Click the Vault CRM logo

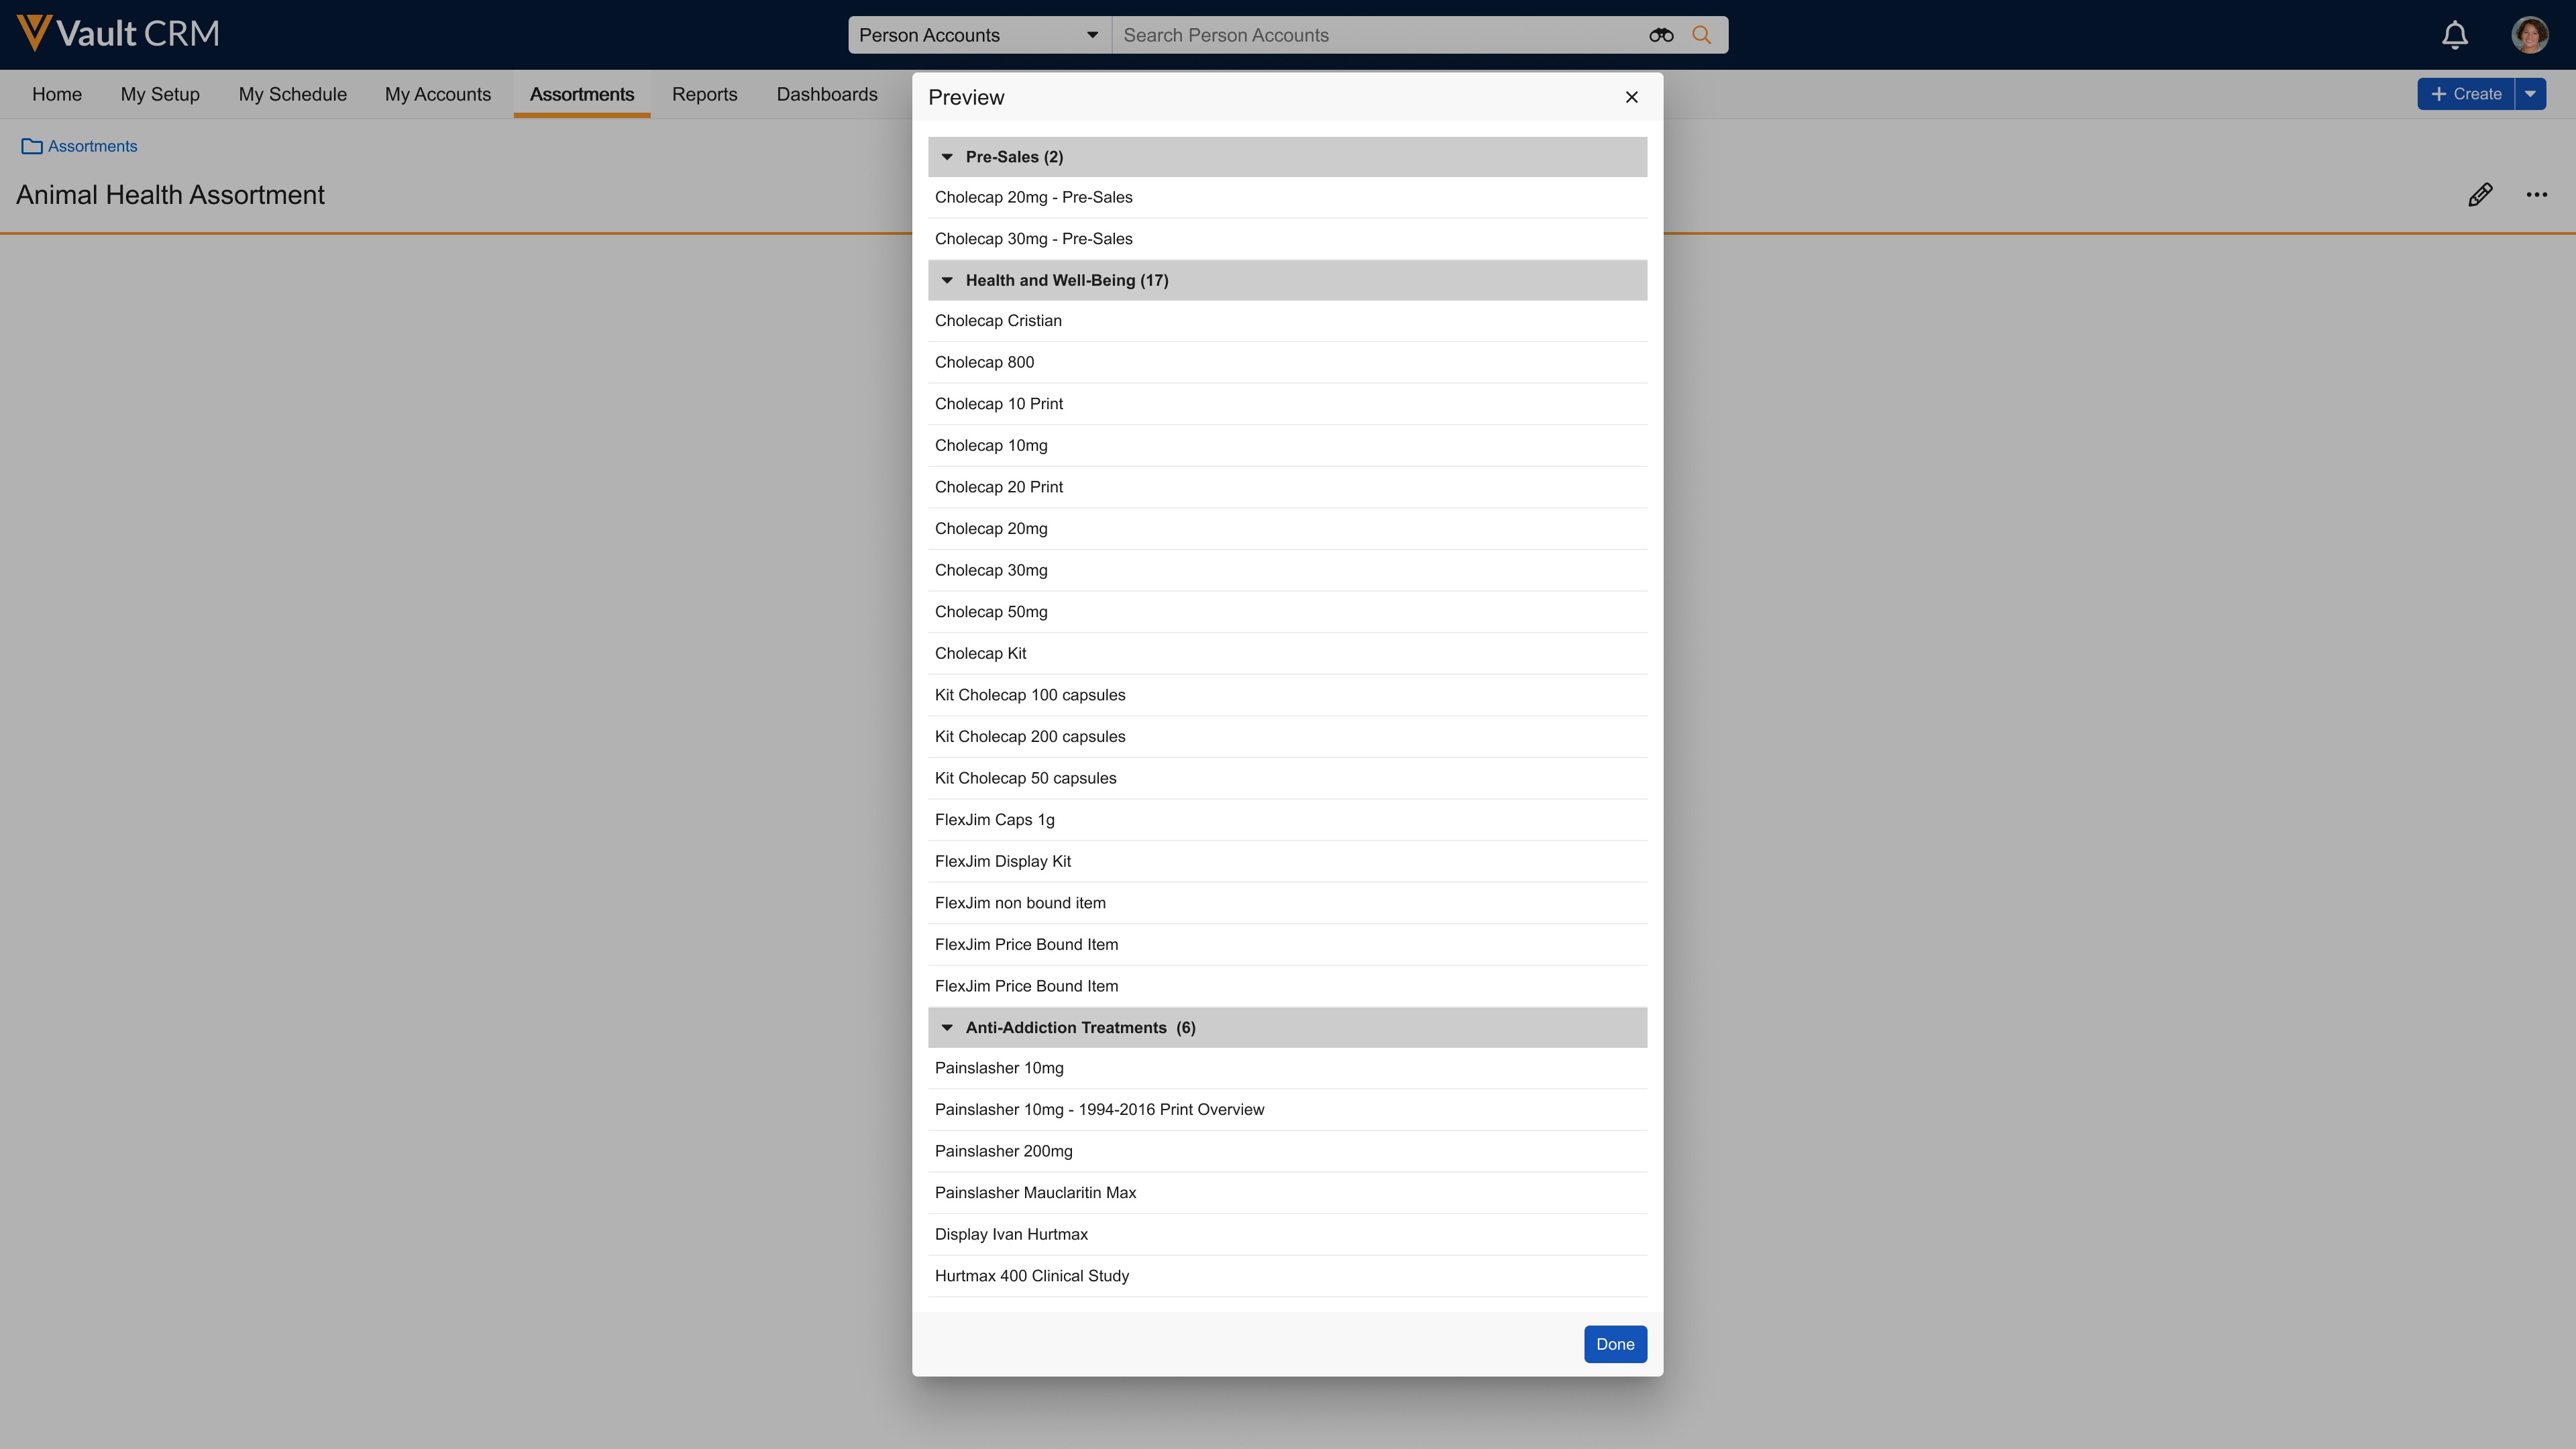118,34
